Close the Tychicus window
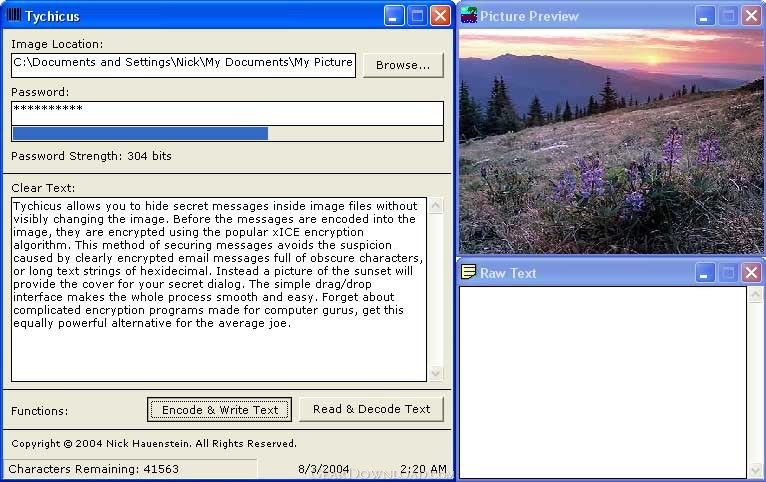Screen dimensions: 766x482 [x=440, y=16]
